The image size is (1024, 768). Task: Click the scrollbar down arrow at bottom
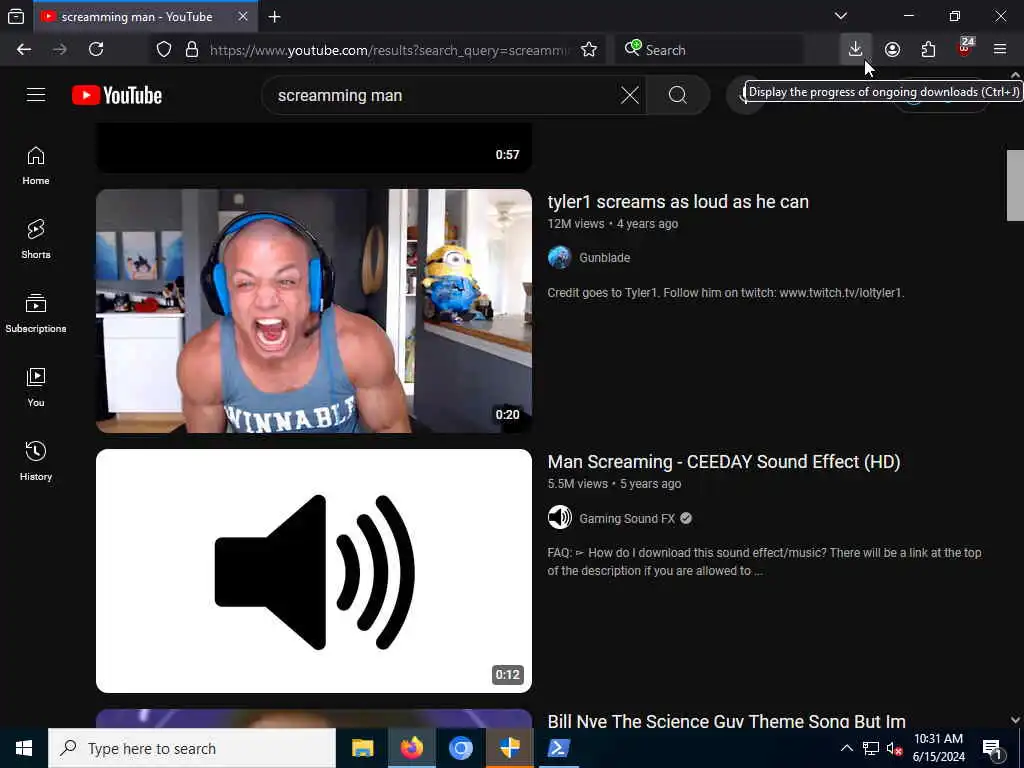[1015, 720]
